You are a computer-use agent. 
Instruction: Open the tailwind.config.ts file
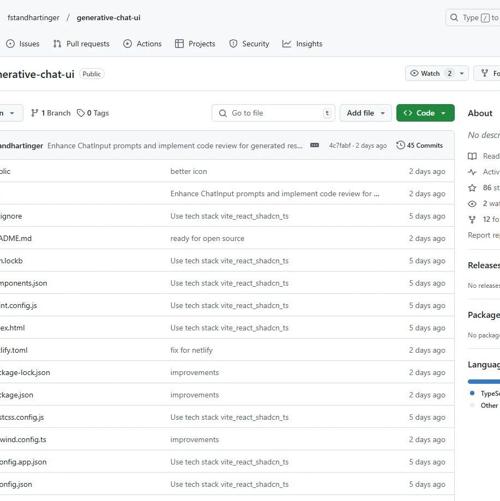coord(23,440)
